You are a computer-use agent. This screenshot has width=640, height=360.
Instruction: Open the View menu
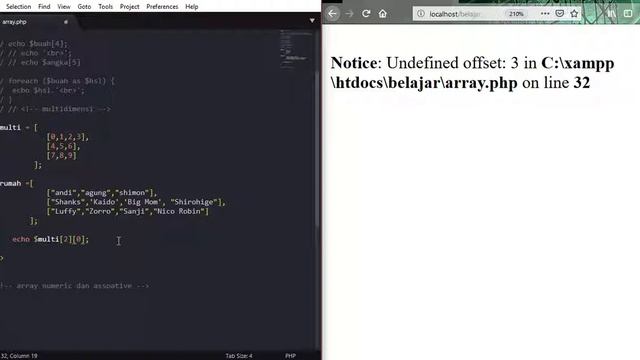click(x=64, y=7)
